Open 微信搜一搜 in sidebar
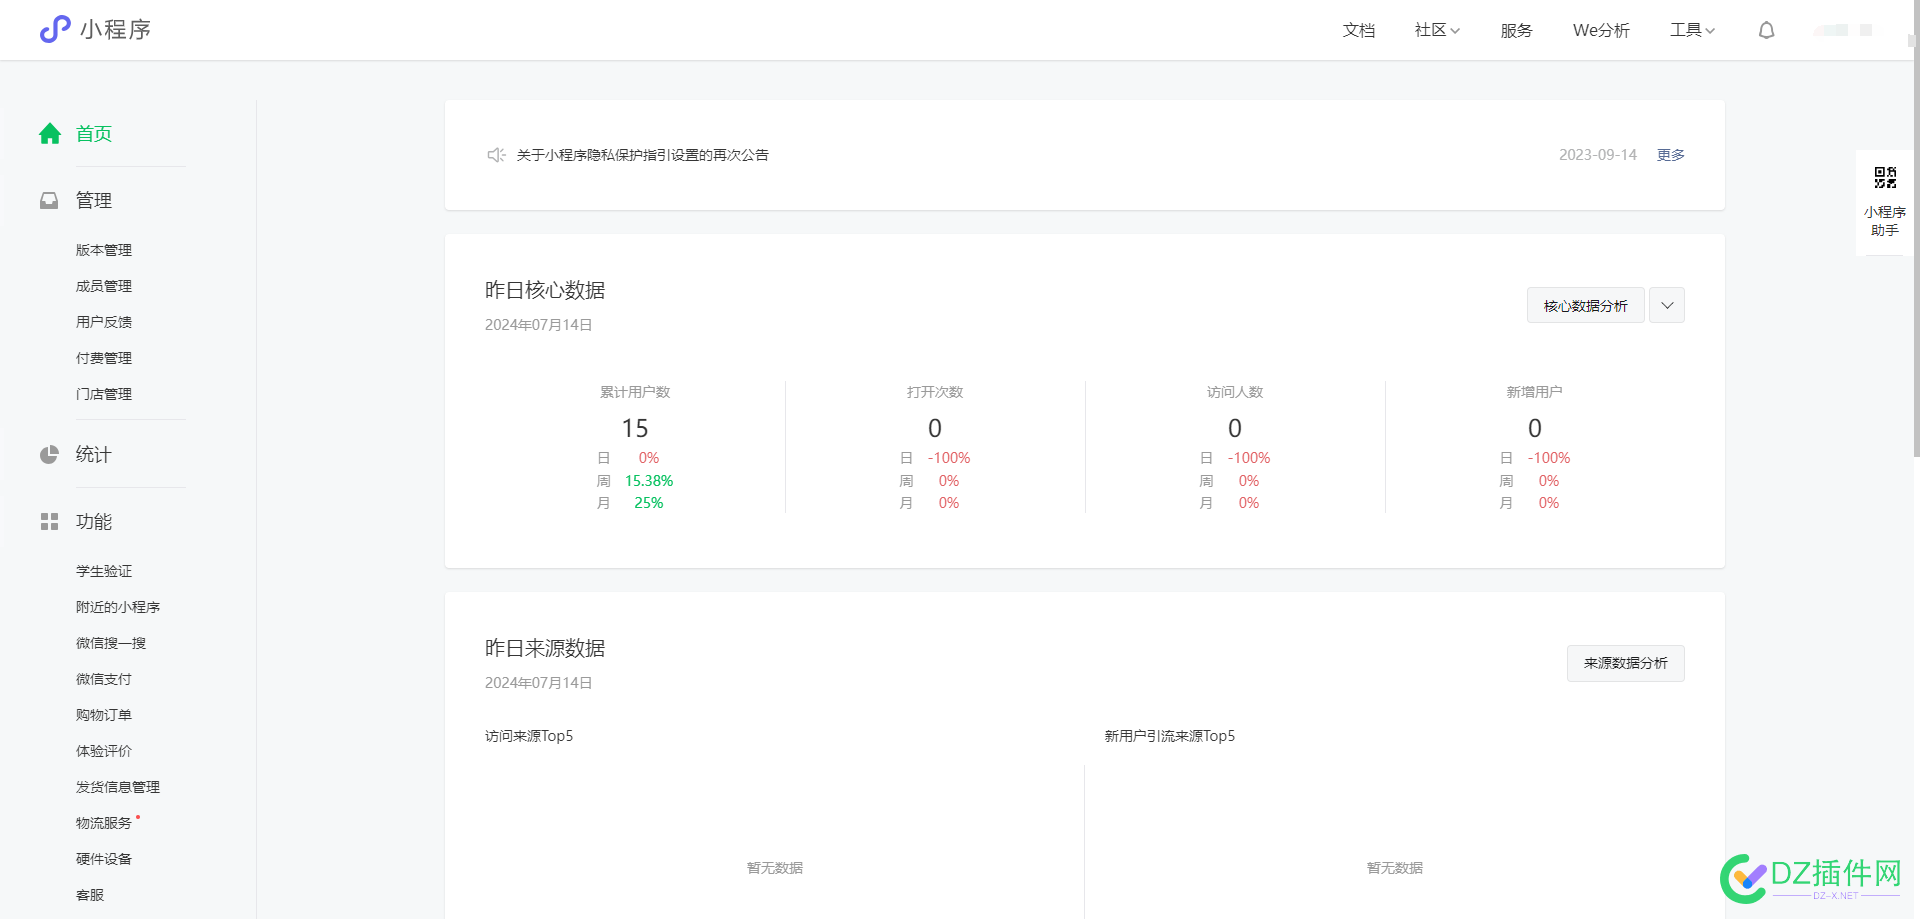Image resolution: width=1920 pixels, height=919 pixels. pos(111,643)
